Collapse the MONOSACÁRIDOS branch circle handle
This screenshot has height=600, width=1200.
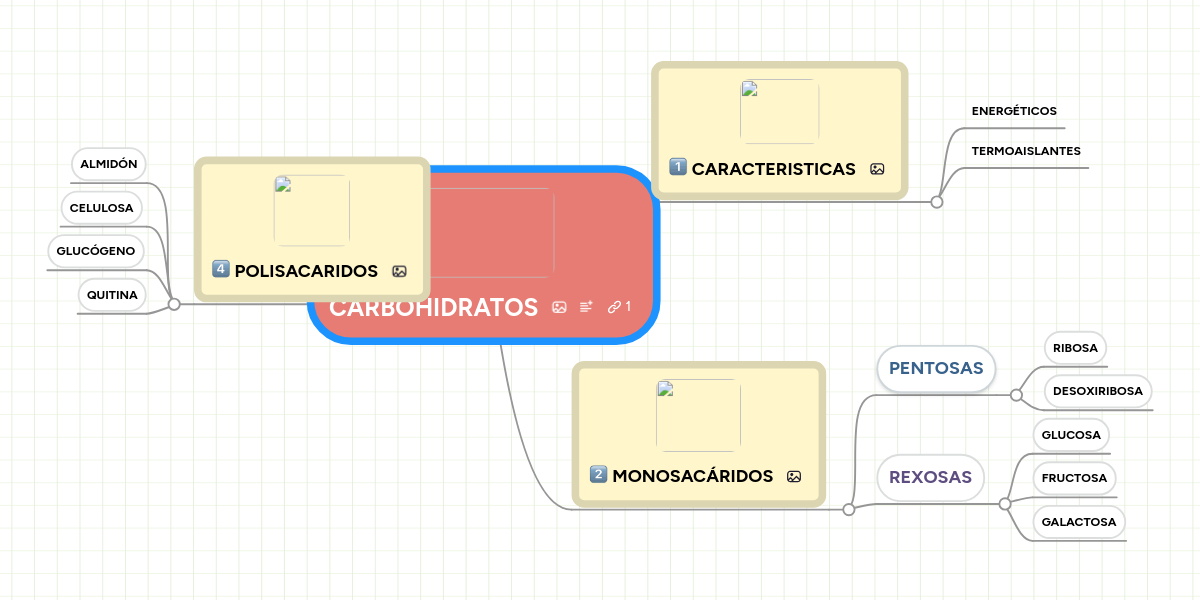[x=849, y=510]
